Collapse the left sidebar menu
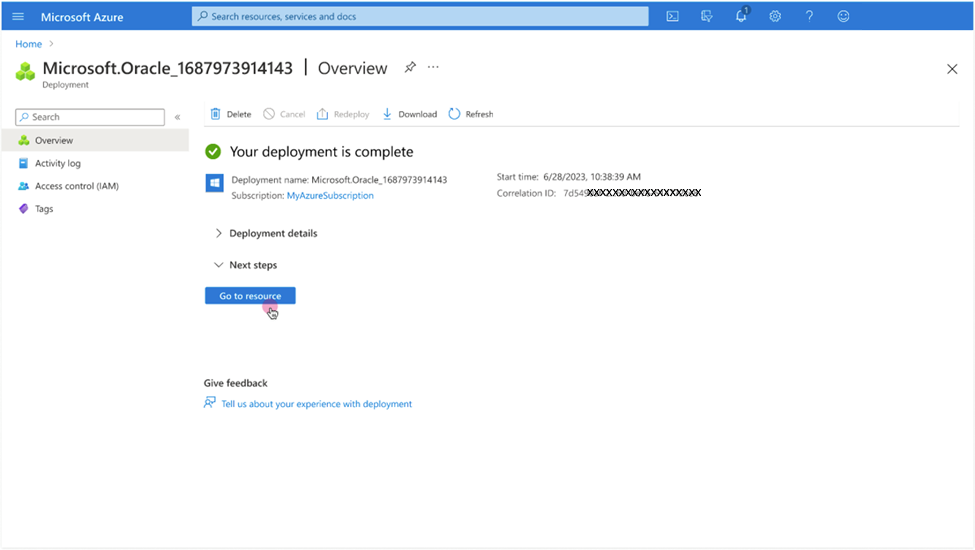The height and width of the screenshot is (550, 975). pyautogui.click(x=177, y=117)
